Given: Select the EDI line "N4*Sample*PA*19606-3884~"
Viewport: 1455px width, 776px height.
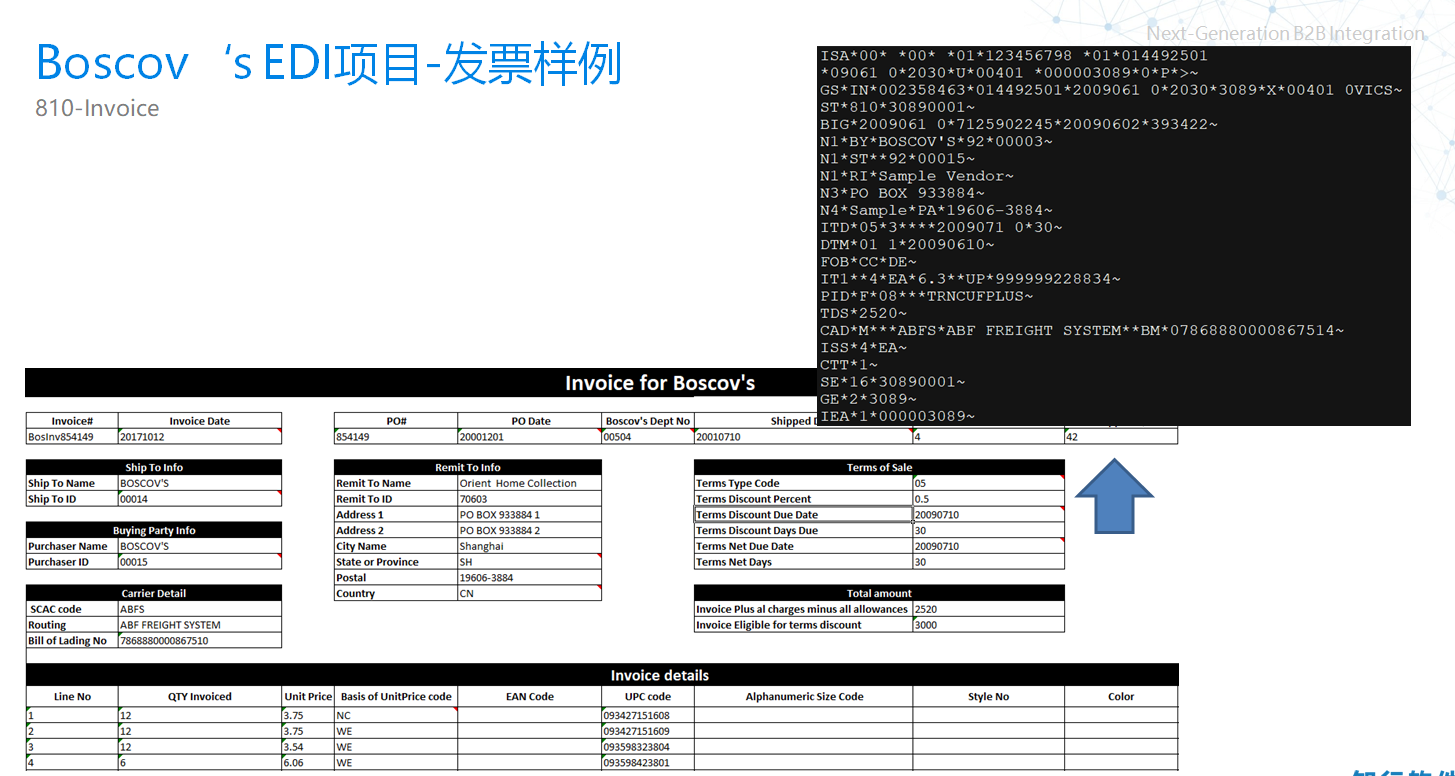Looking at the screenshot, I should (936, 210).
